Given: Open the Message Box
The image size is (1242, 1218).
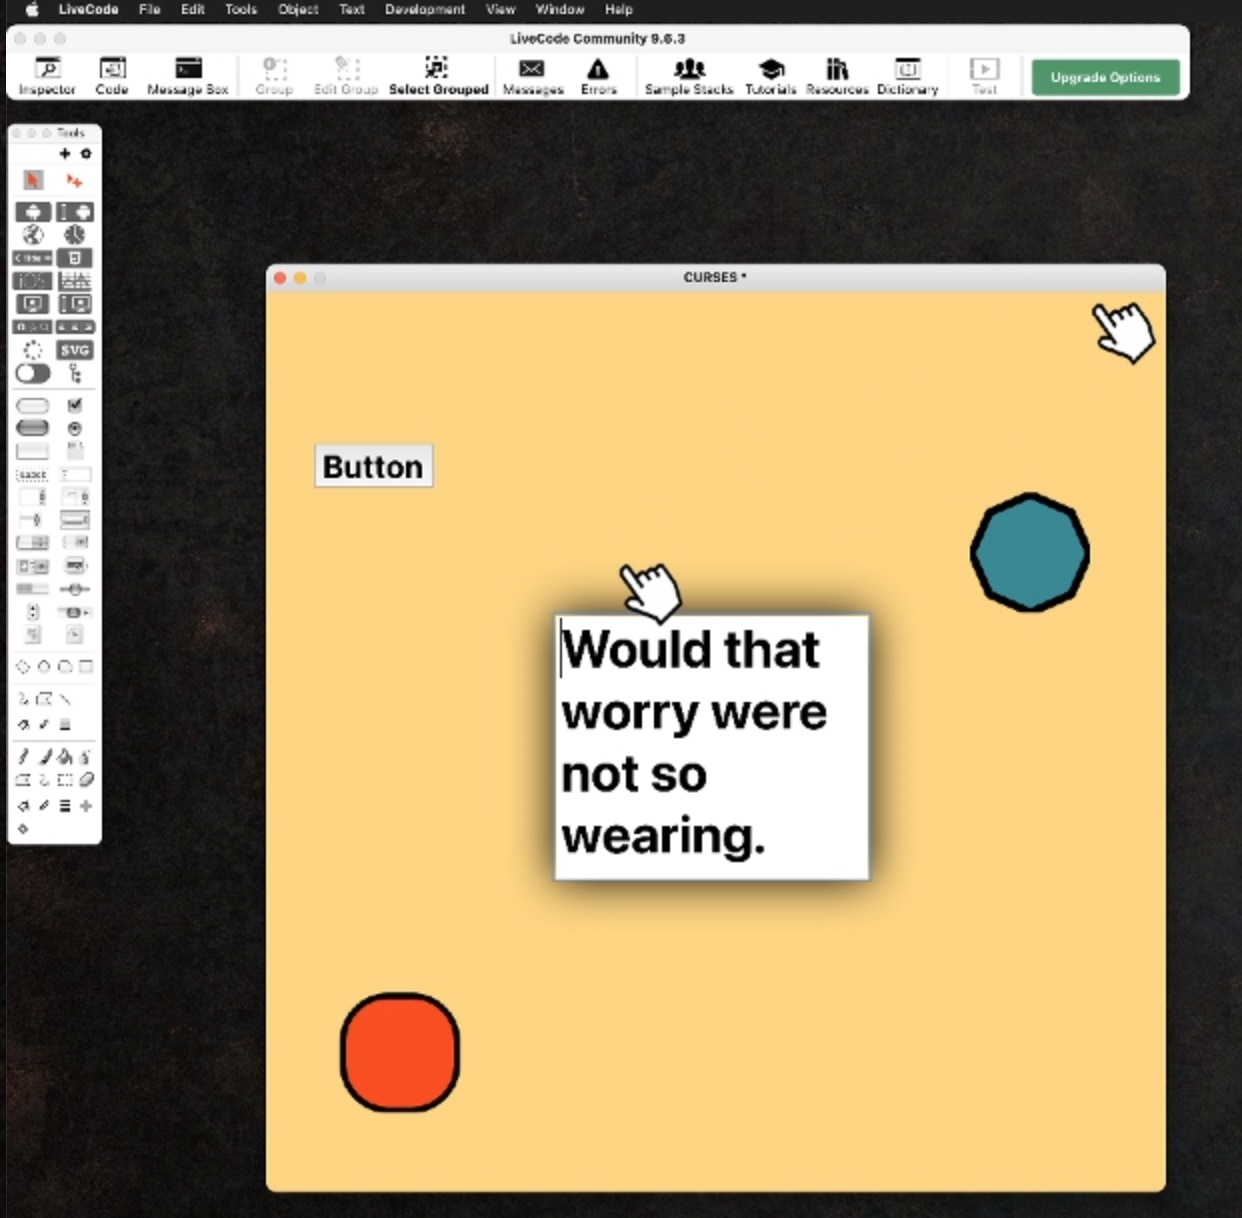Looking at the screenshot, I should click(188, 76).
